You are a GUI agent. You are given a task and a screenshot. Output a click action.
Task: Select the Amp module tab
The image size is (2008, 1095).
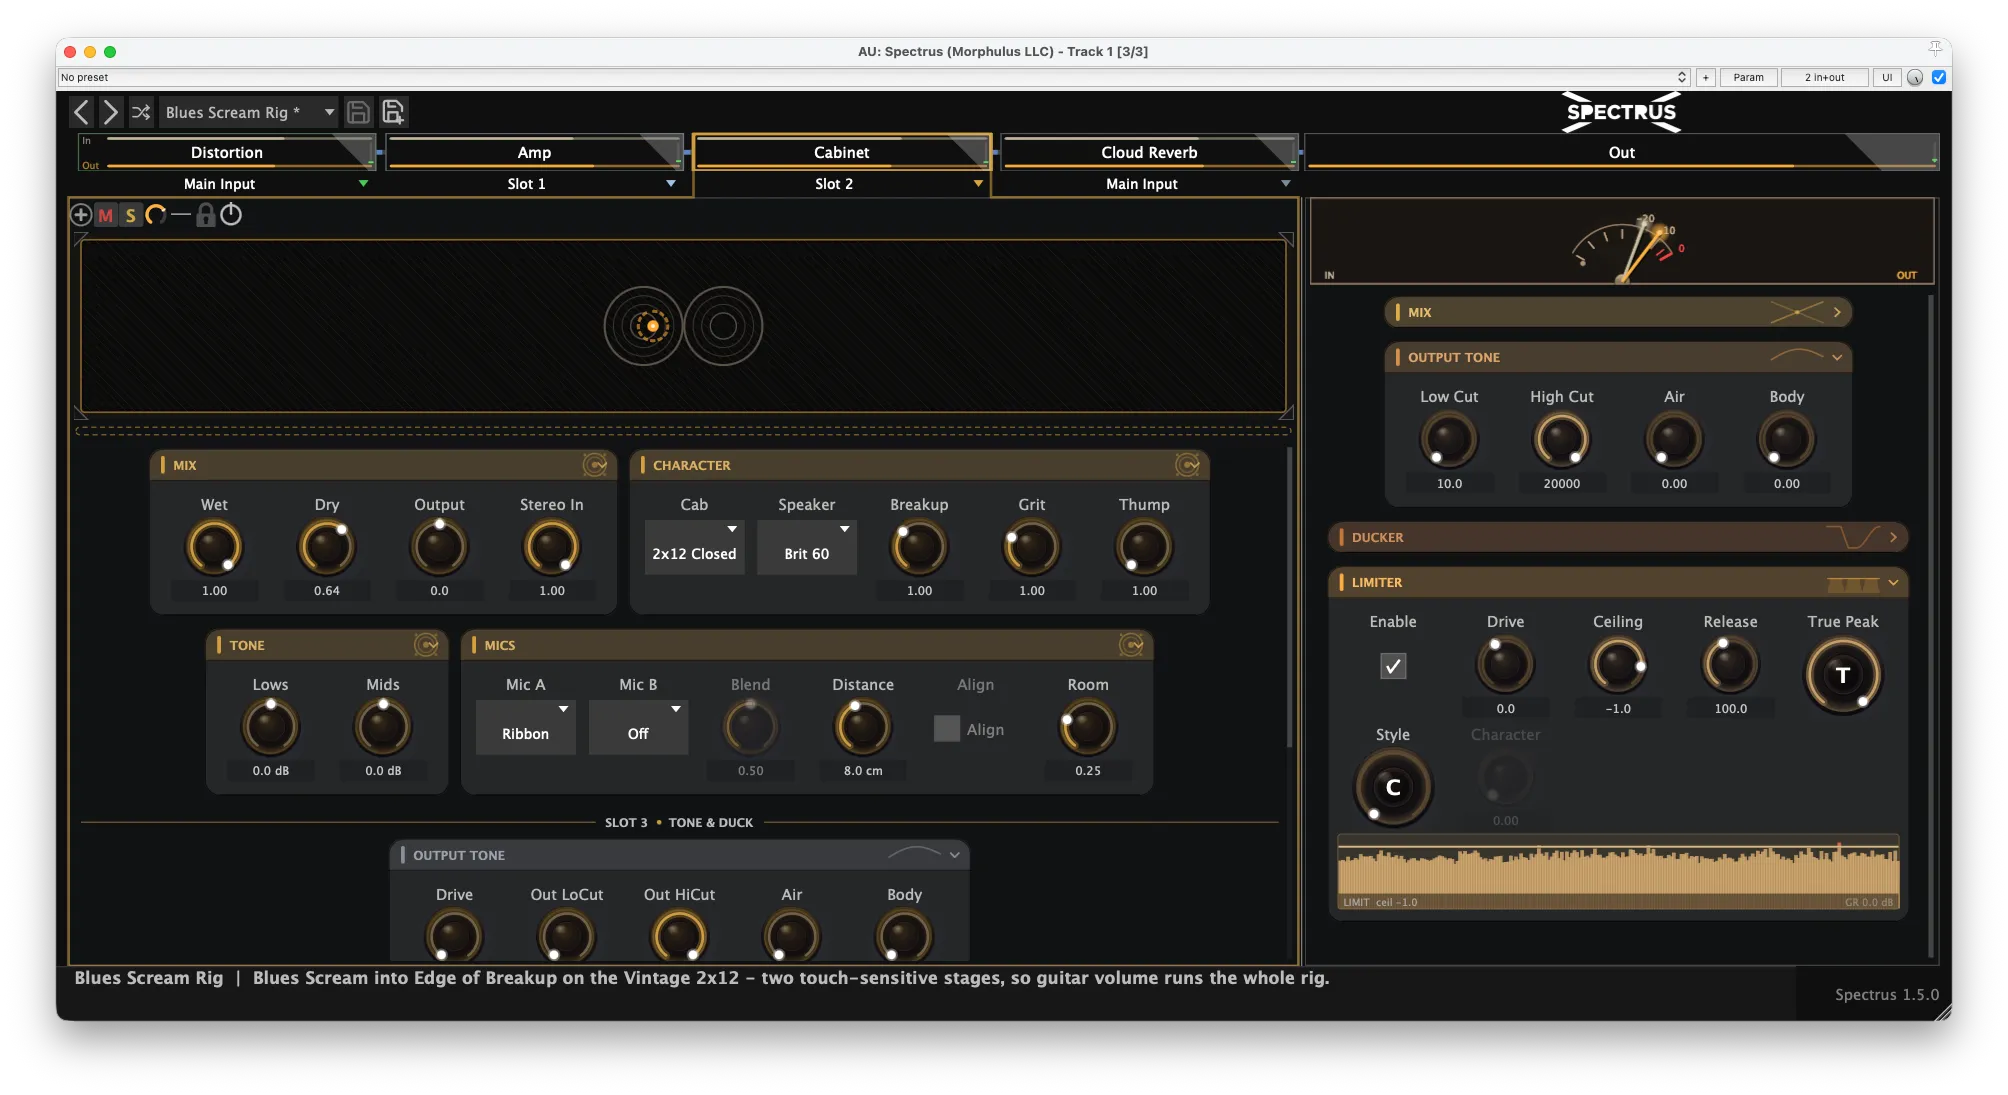click(x=534, y=152)
